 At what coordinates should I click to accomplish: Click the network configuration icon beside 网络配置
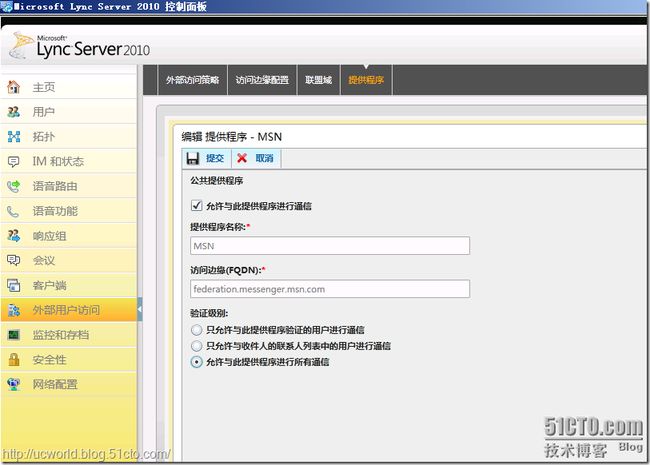(14, 384)
